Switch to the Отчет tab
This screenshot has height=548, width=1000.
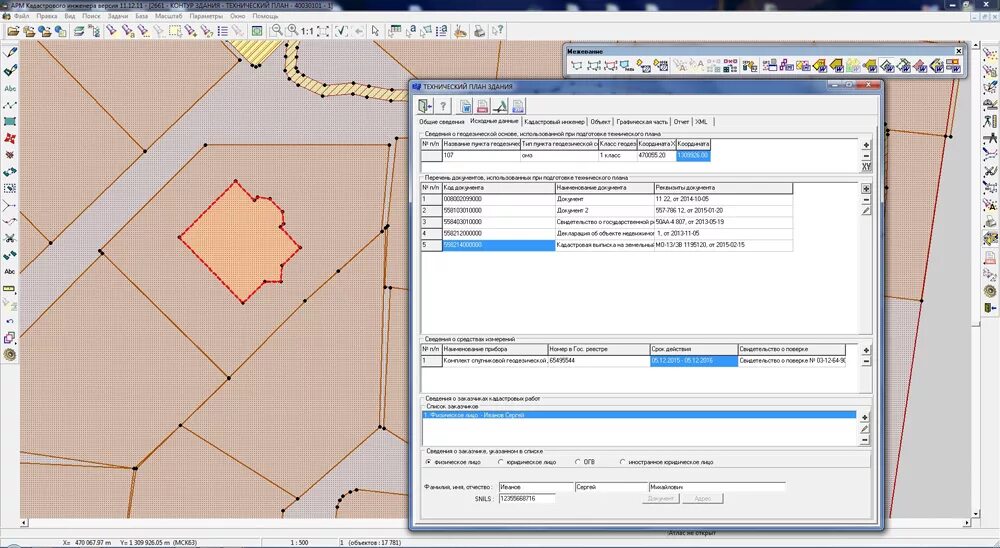(x=682, y=122)
